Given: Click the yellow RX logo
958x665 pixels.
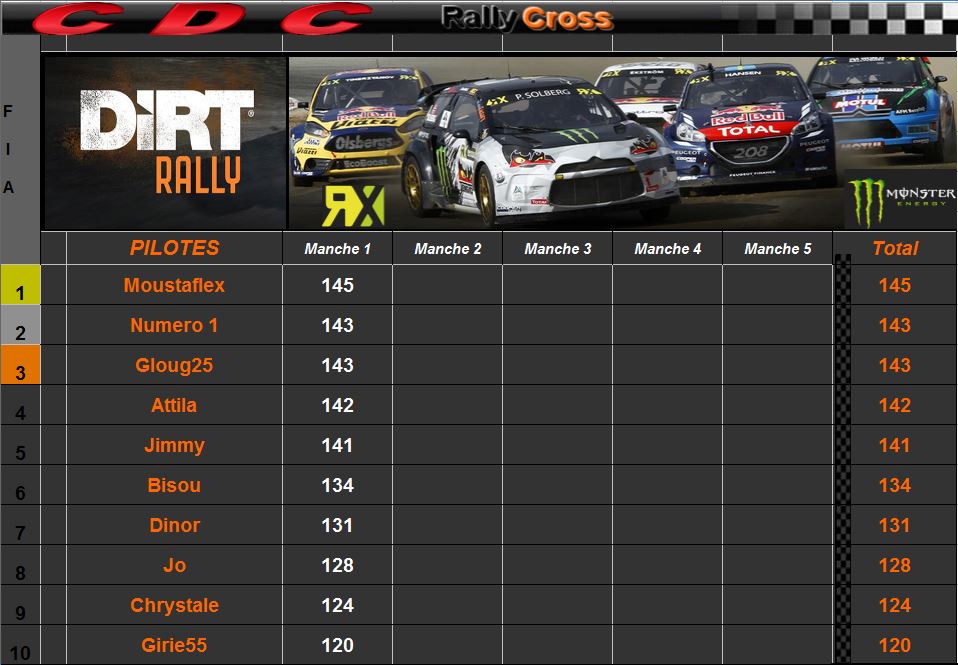Looking at the screenshot, I should coord(353,206).
